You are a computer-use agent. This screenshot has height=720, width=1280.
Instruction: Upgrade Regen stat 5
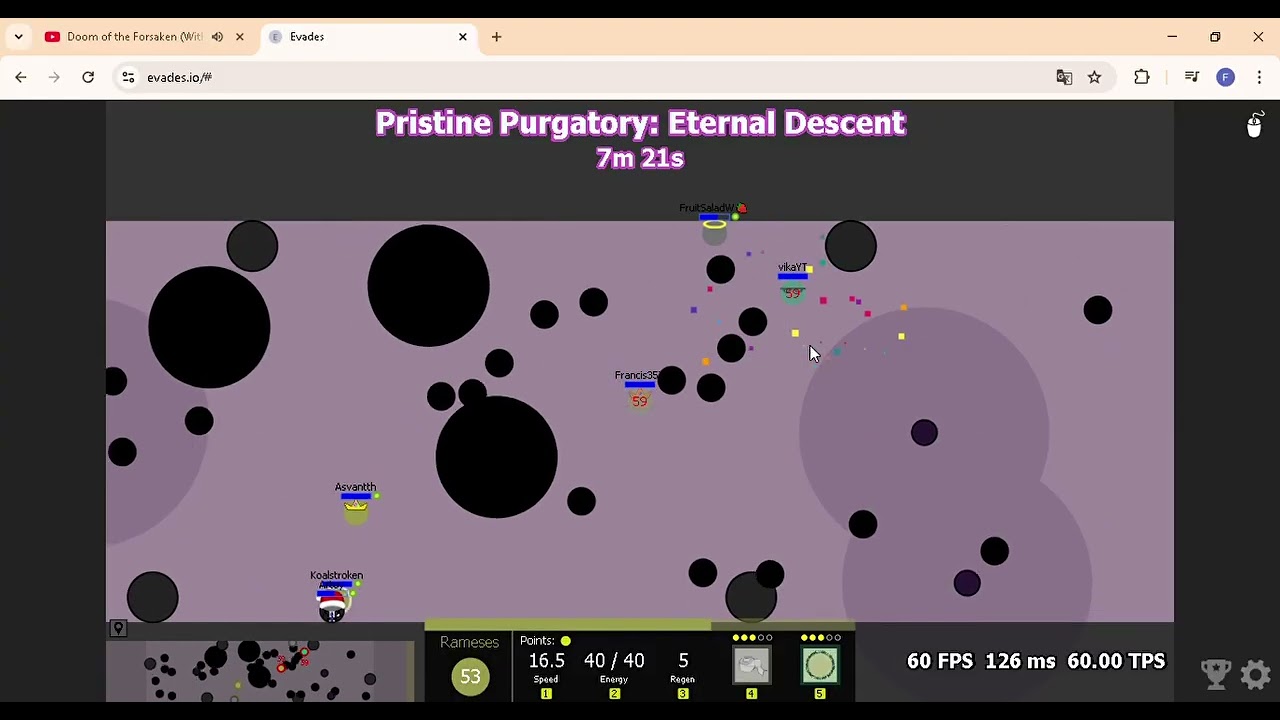pos(683,669)
